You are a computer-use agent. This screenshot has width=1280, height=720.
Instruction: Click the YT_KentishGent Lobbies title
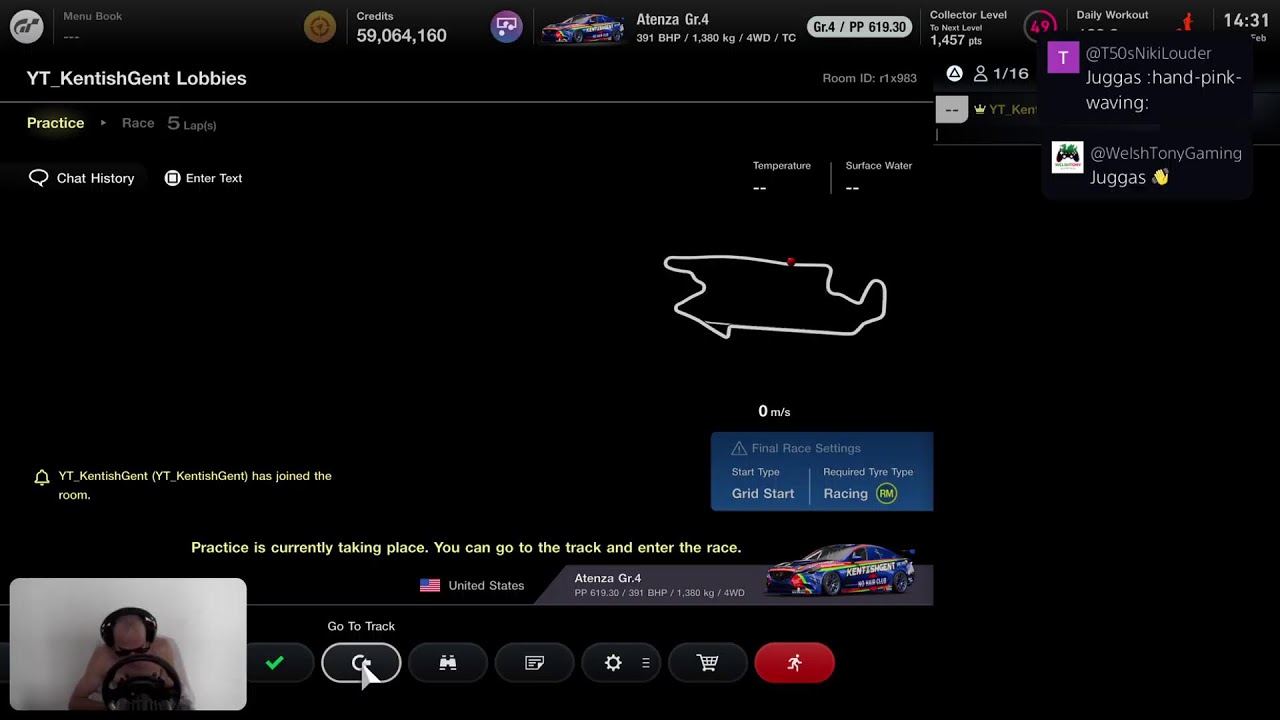[x=137, y=78]
